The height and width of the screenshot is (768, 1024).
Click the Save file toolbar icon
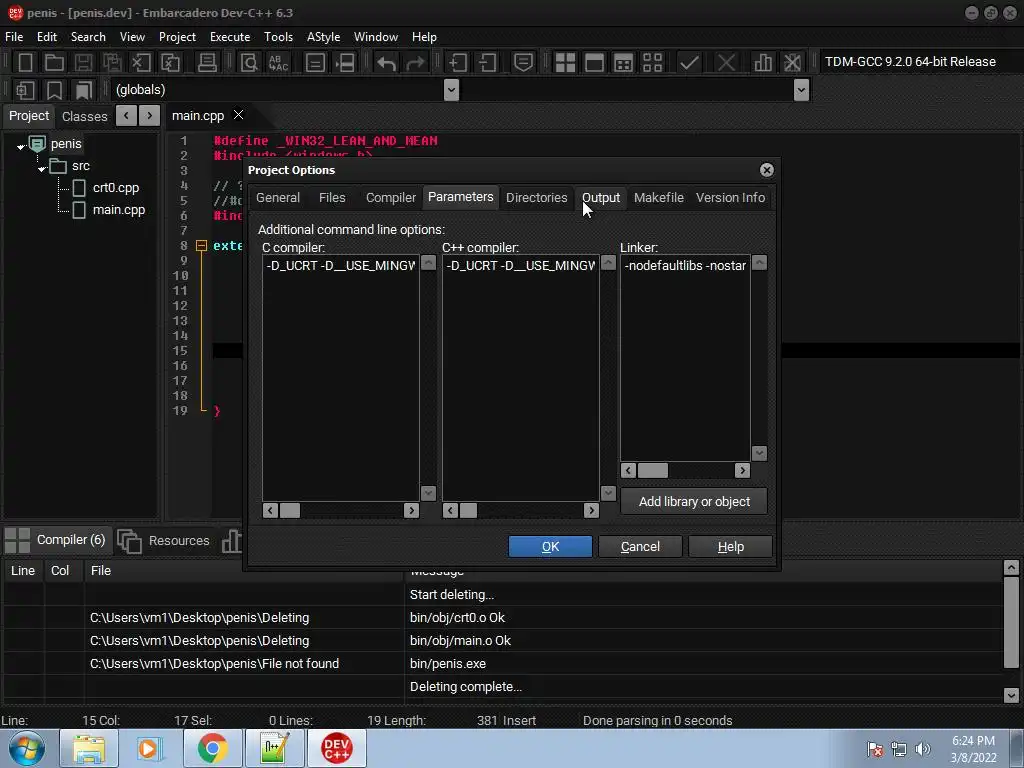83,63
